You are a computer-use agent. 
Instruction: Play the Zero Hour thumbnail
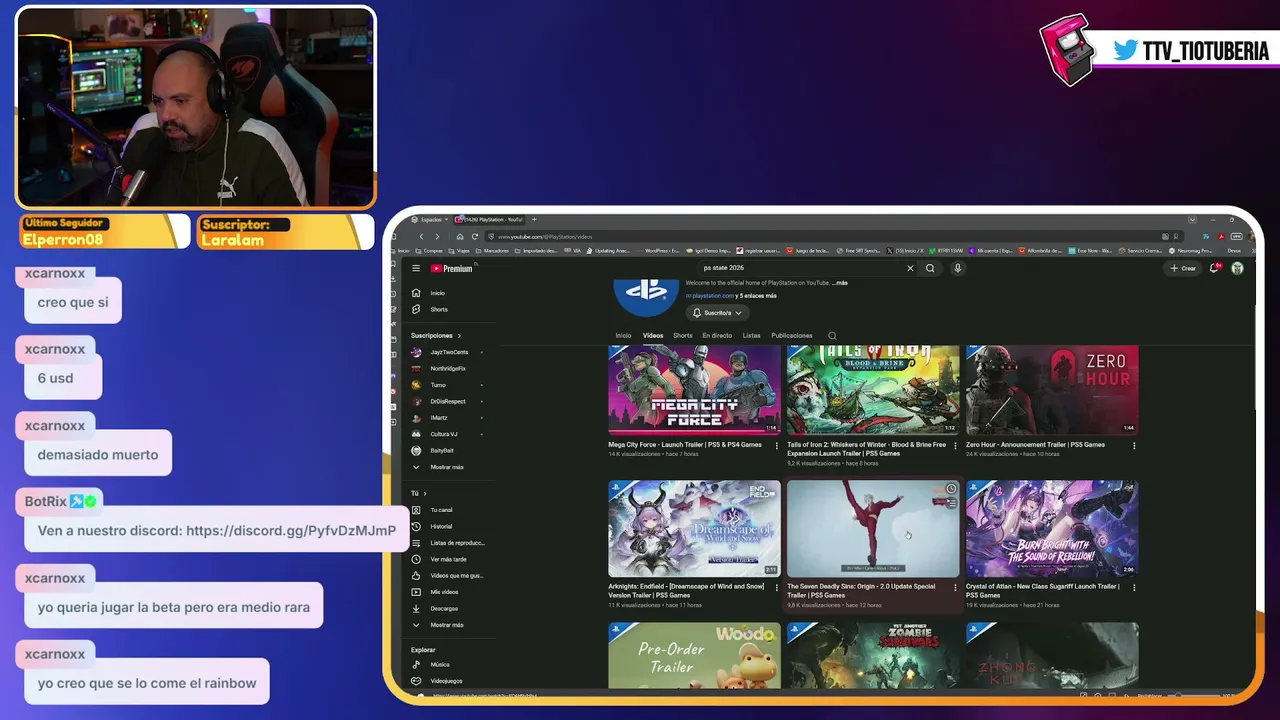click(x=1052, y=391)
